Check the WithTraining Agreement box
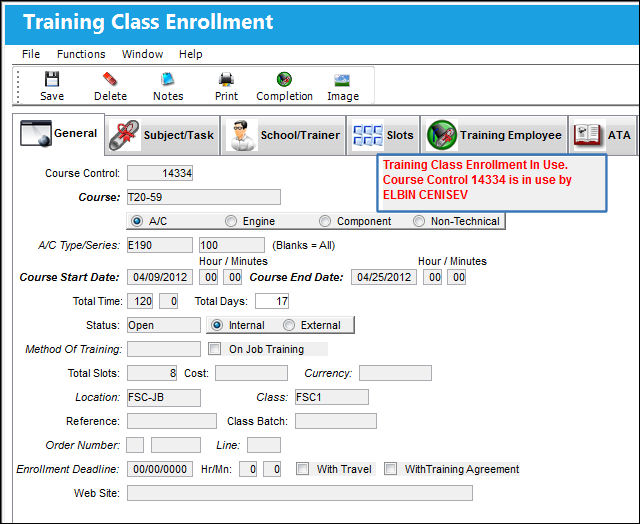Screen dimensions: 640x524 click(391, 469)
